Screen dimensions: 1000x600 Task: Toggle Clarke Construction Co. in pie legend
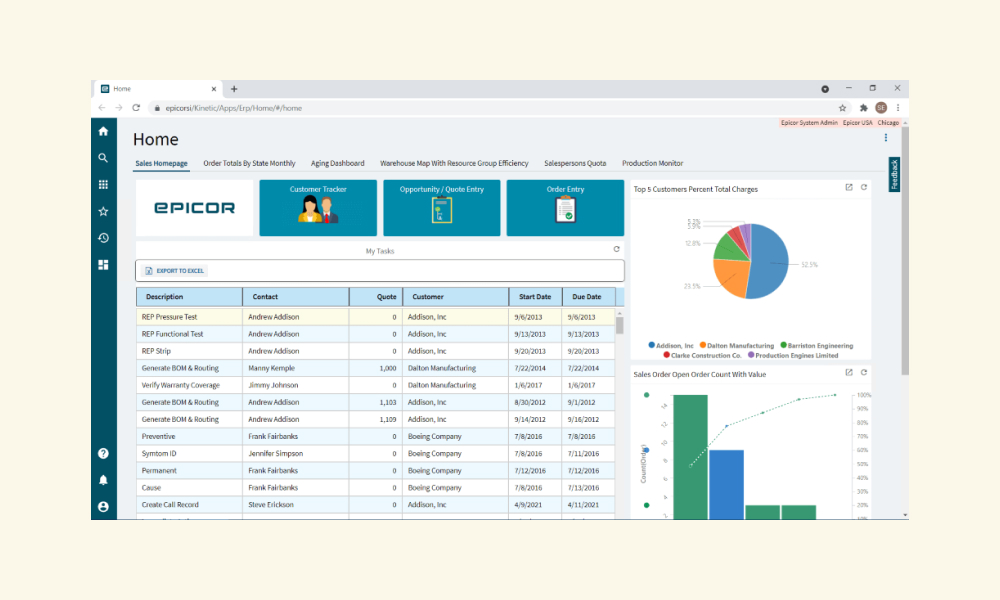pyautogui.click(x=702, y=355)
